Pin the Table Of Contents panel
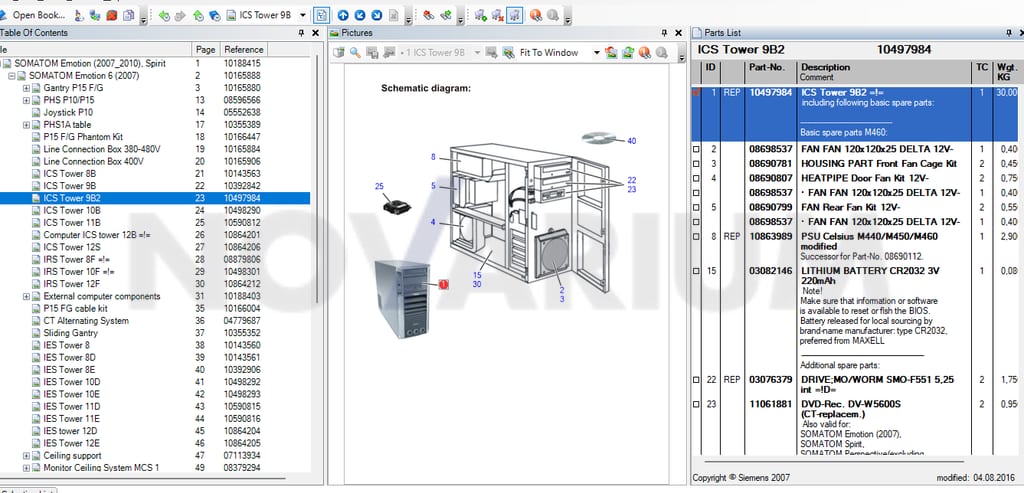 [x=301, y=33]
